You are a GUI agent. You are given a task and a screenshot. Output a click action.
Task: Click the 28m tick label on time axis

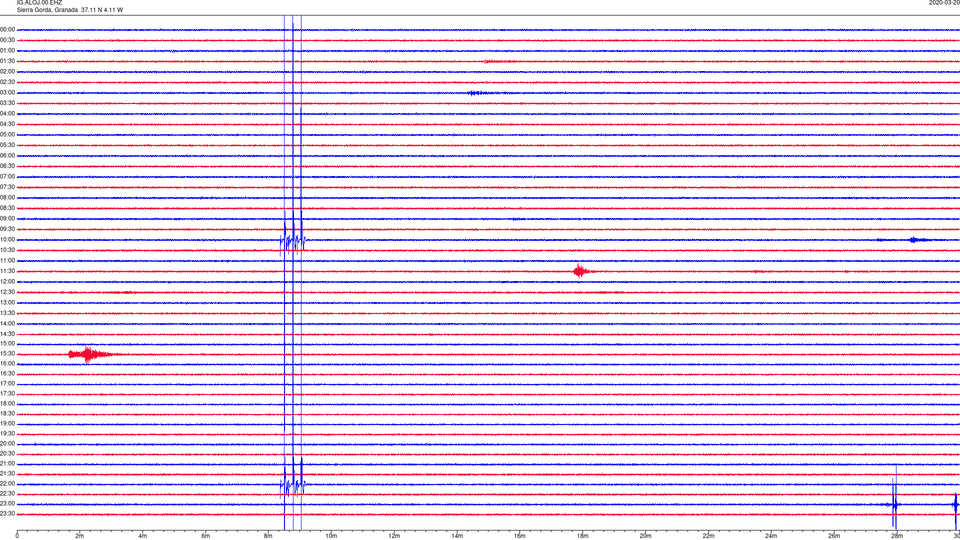(897, 536)
